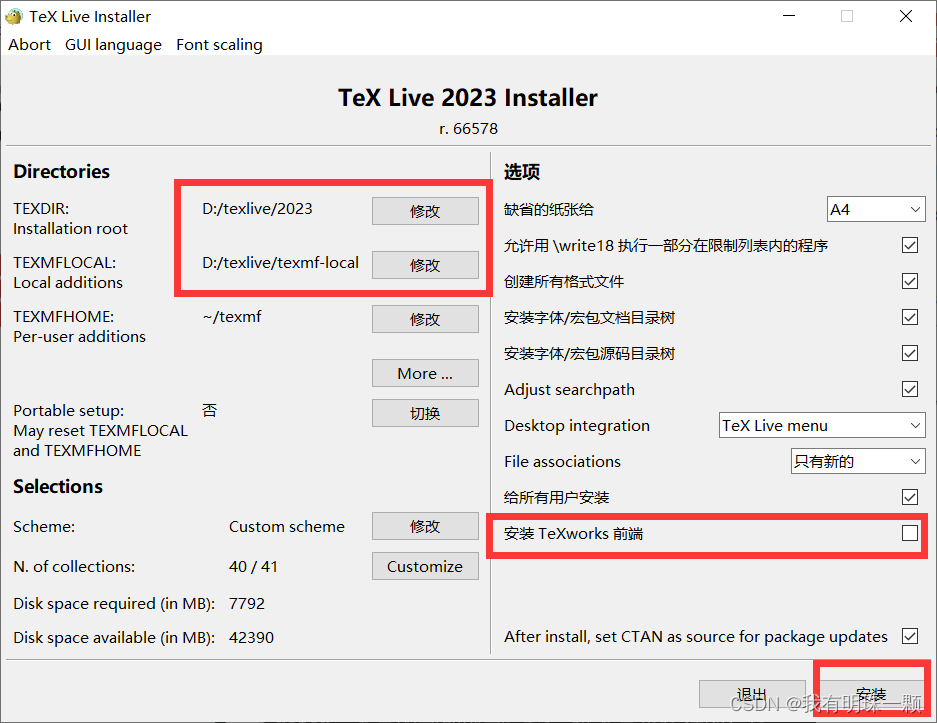Open the GUI language menu
The width and height of the screenshot is (937, 723).
(113, 45)
